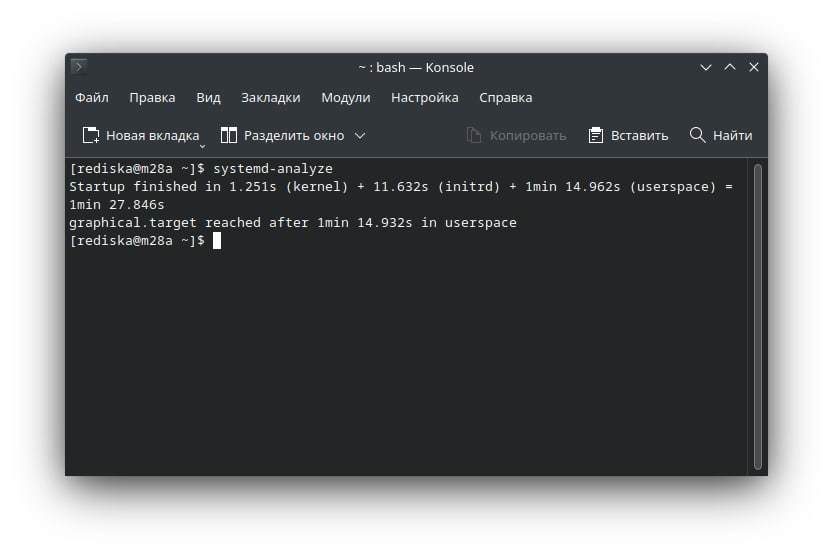Open the Настройка menu
The width and height of the screenshot is (833, 553).
click(424, 98)
